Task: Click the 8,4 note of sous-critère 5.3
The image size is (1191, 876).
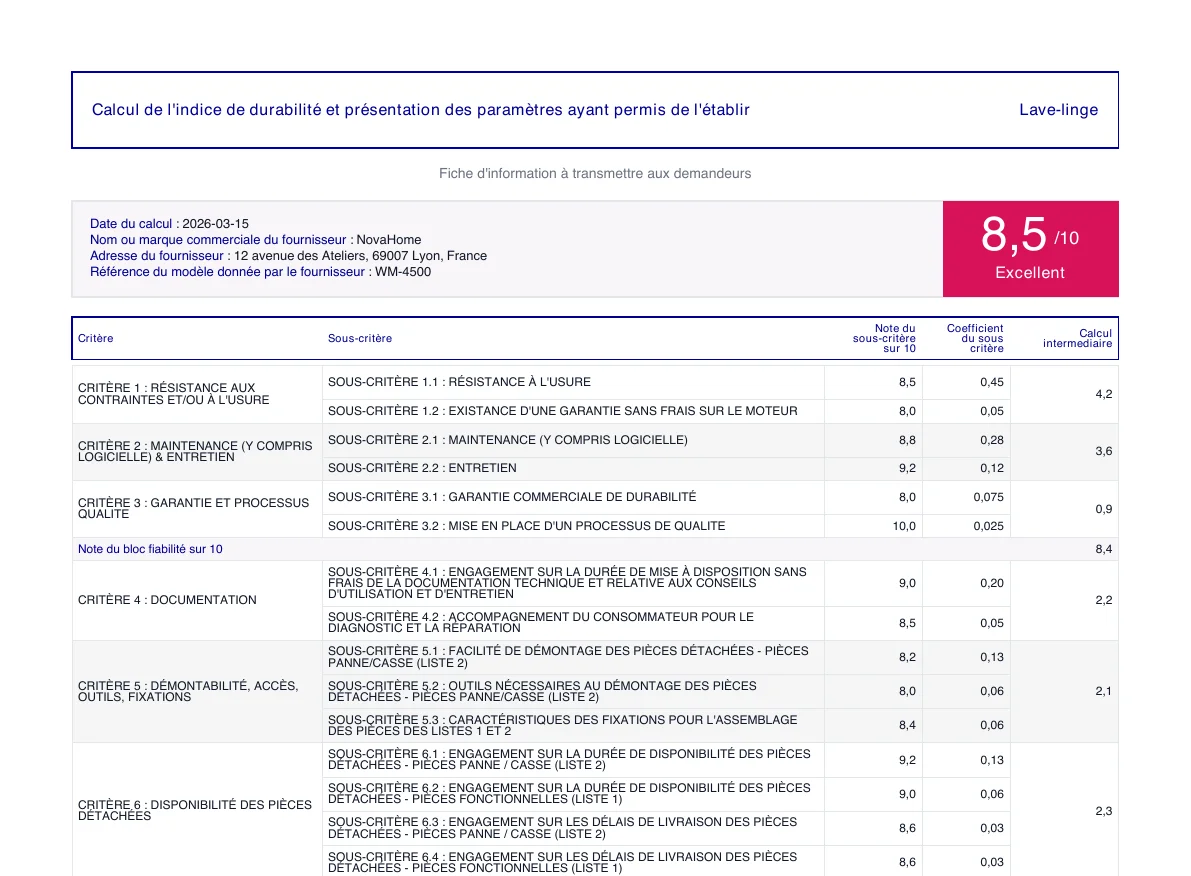Action: click(x=907, y=725)
